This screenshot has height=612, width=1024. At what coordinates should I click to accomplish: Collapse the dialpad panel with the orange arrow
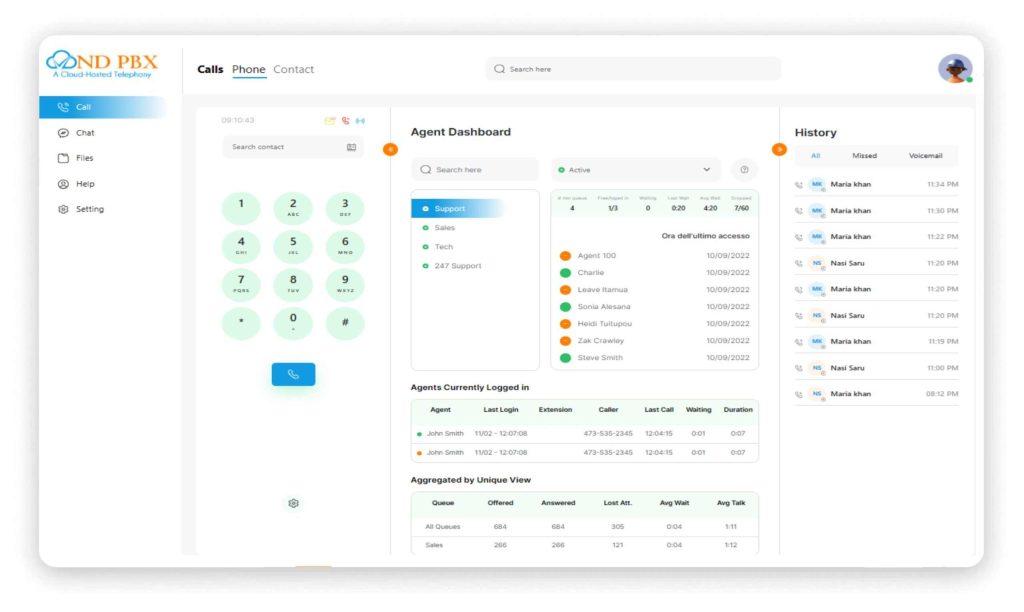pyautogui.click(x=390, y=150)
